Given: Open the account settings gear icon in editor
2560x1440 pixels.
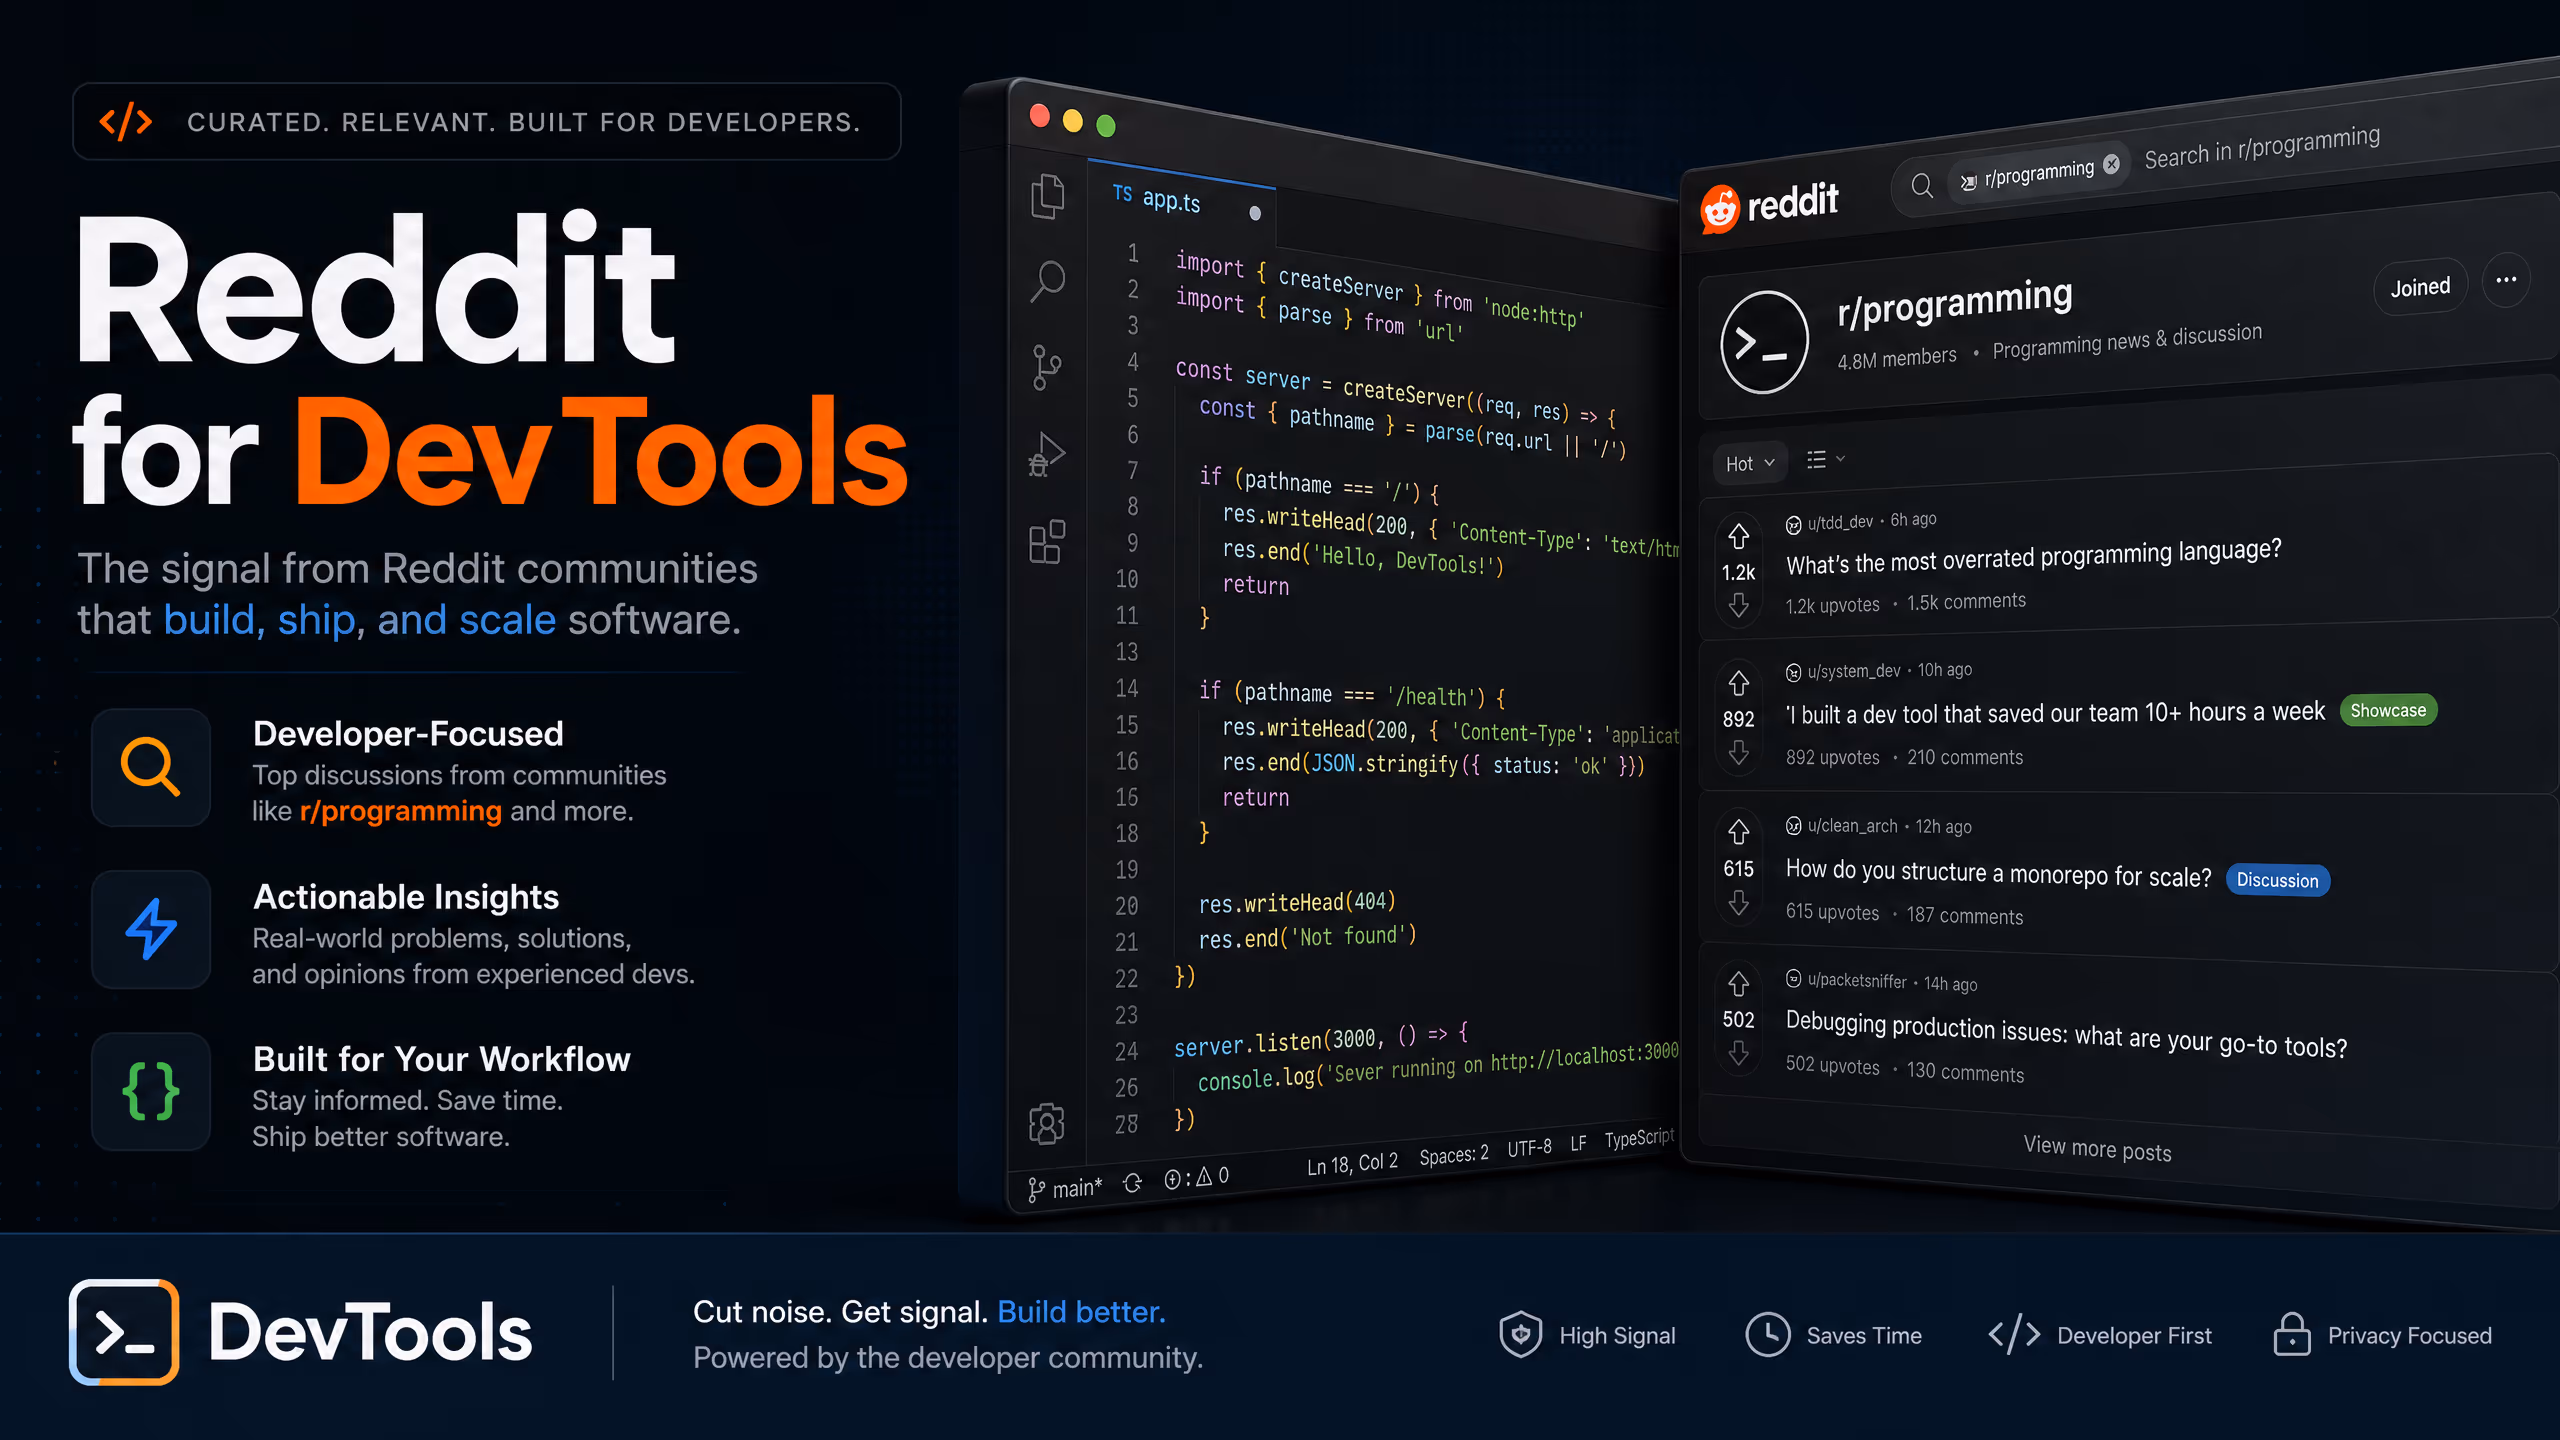Looking at the screenshot, I should [x=1047, y=1123].
